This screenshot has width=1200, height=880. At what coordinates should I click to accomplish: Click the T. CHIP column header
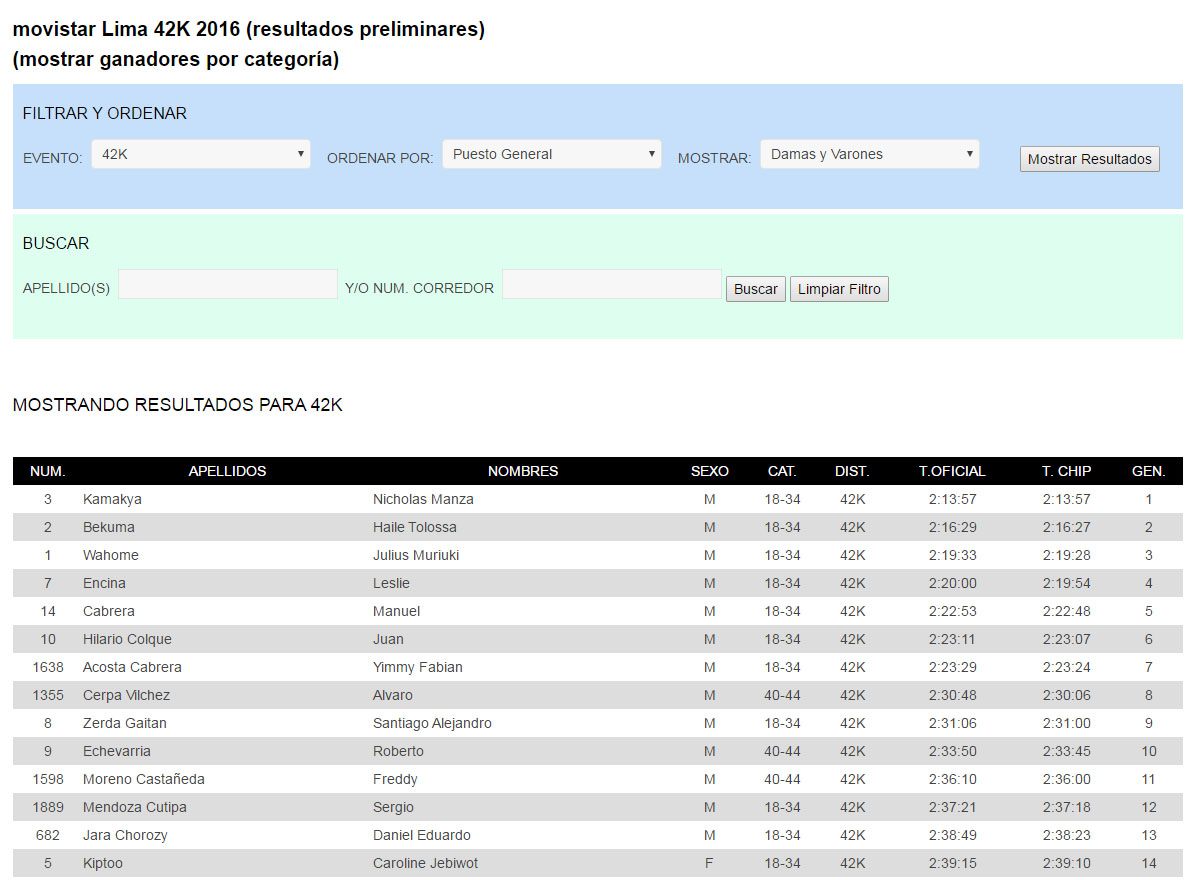pyautogui.click(x=1067, y=471)
